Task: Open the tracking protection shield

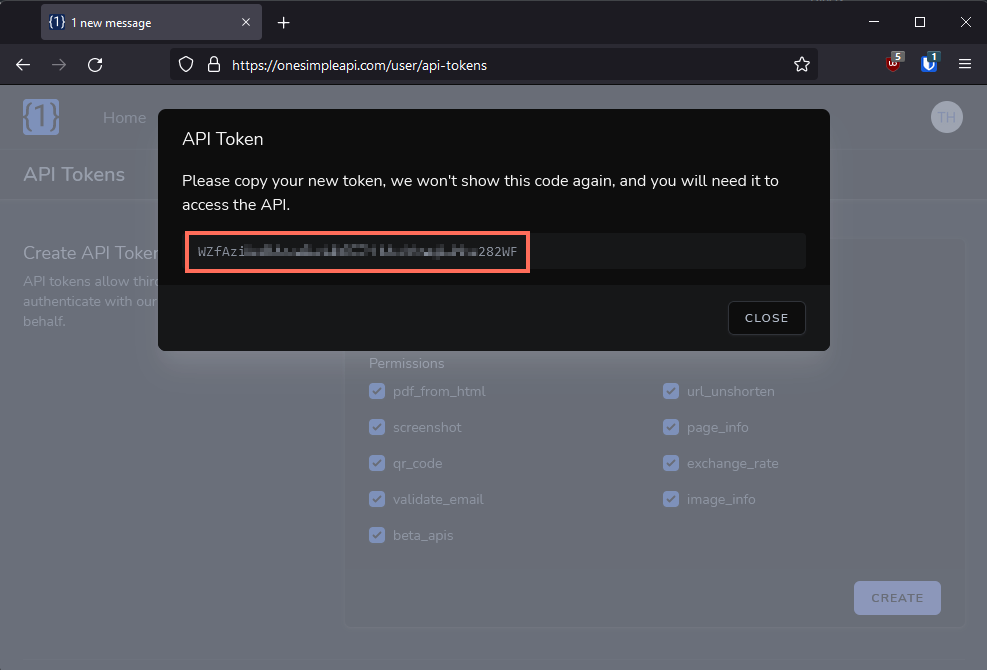Action: (186, 64)
